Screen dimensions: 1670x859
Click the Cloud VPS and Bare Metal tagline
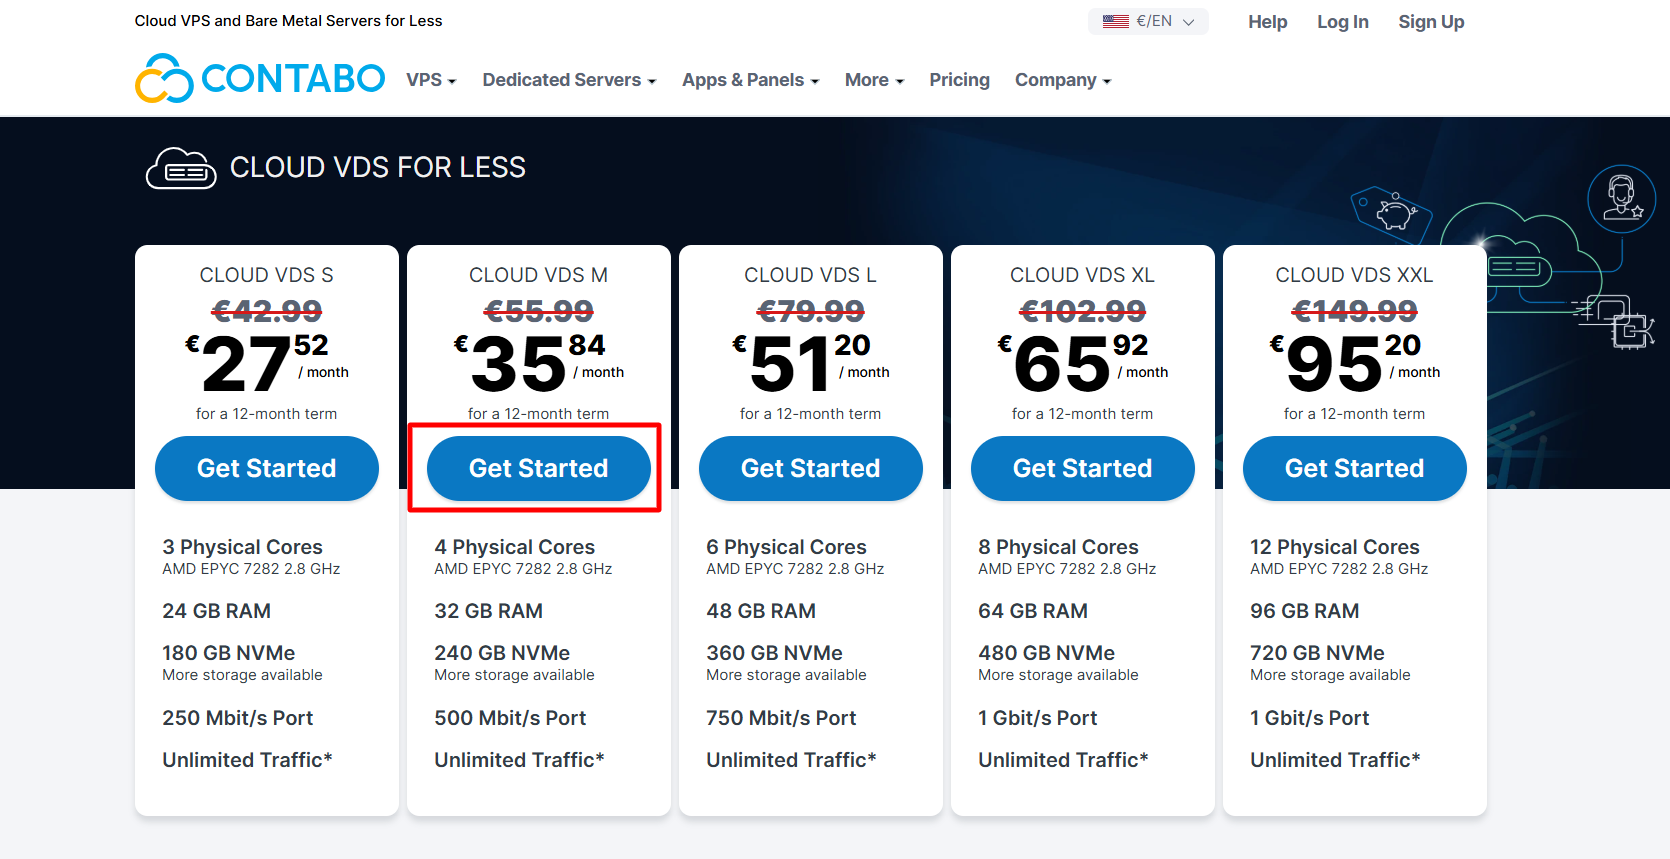tap(288, 21)
